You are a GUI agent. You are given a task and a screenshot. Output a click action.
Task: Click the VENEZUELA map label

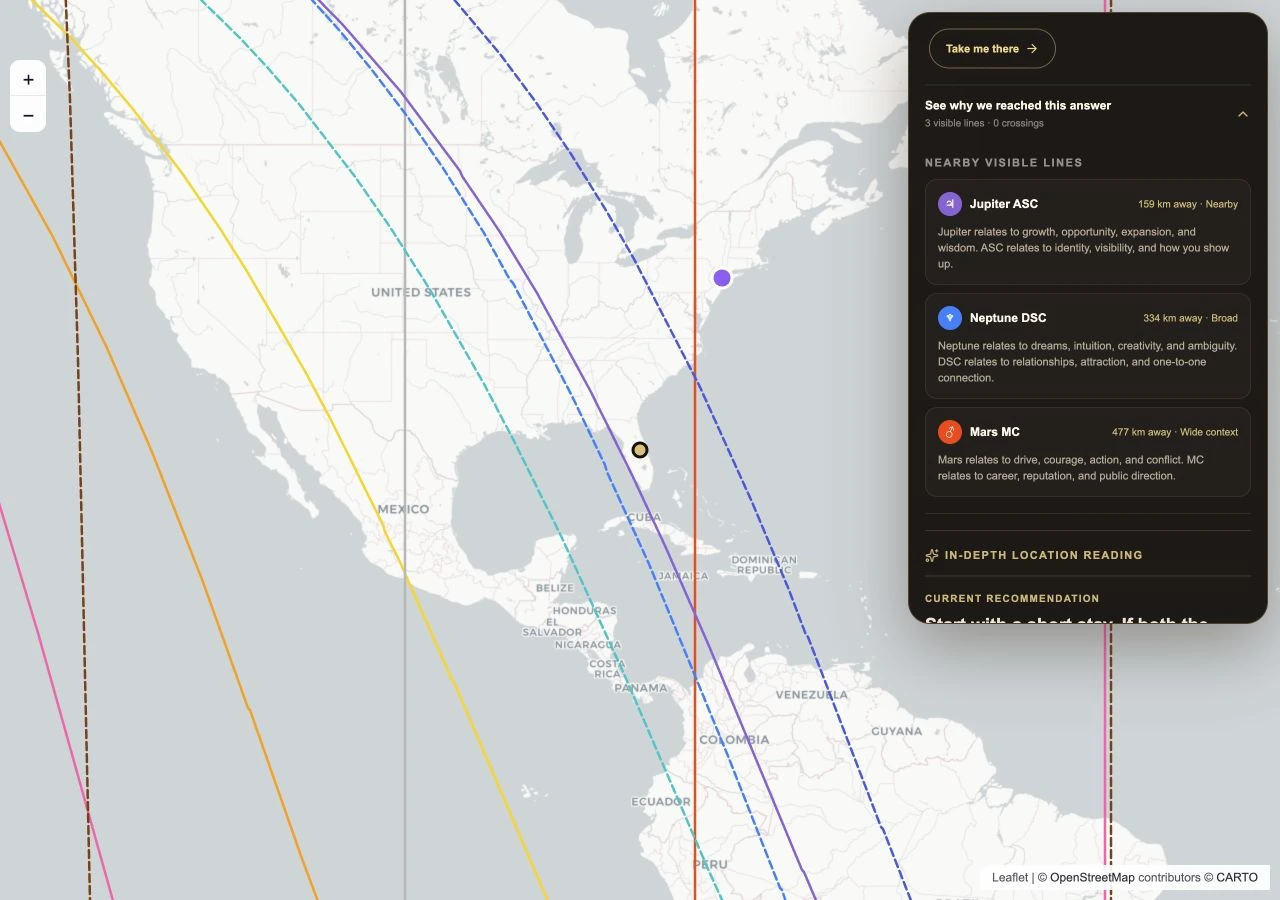(x=812, y=694)
